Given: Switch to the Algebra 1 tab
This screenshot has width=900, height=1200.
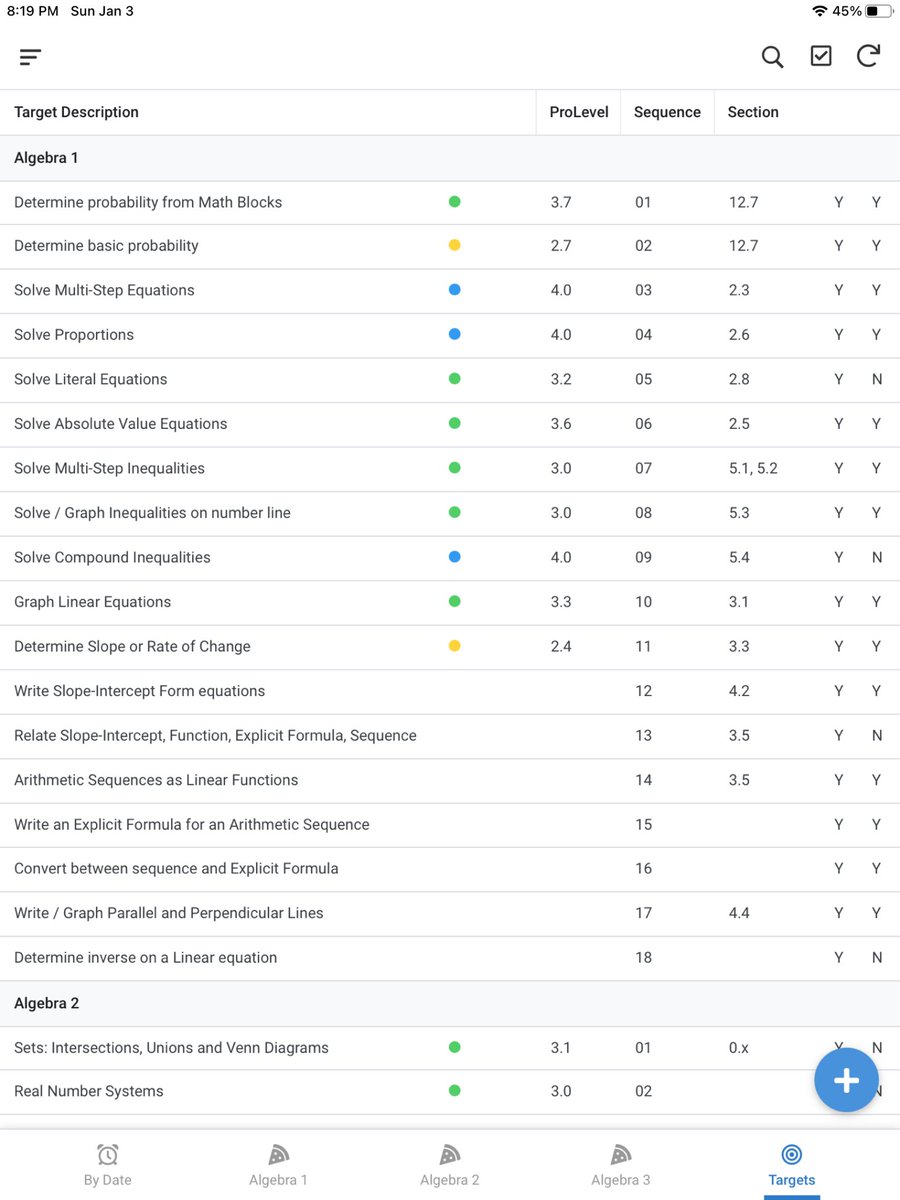Looking at the screenshot, I should point(278,1165).
